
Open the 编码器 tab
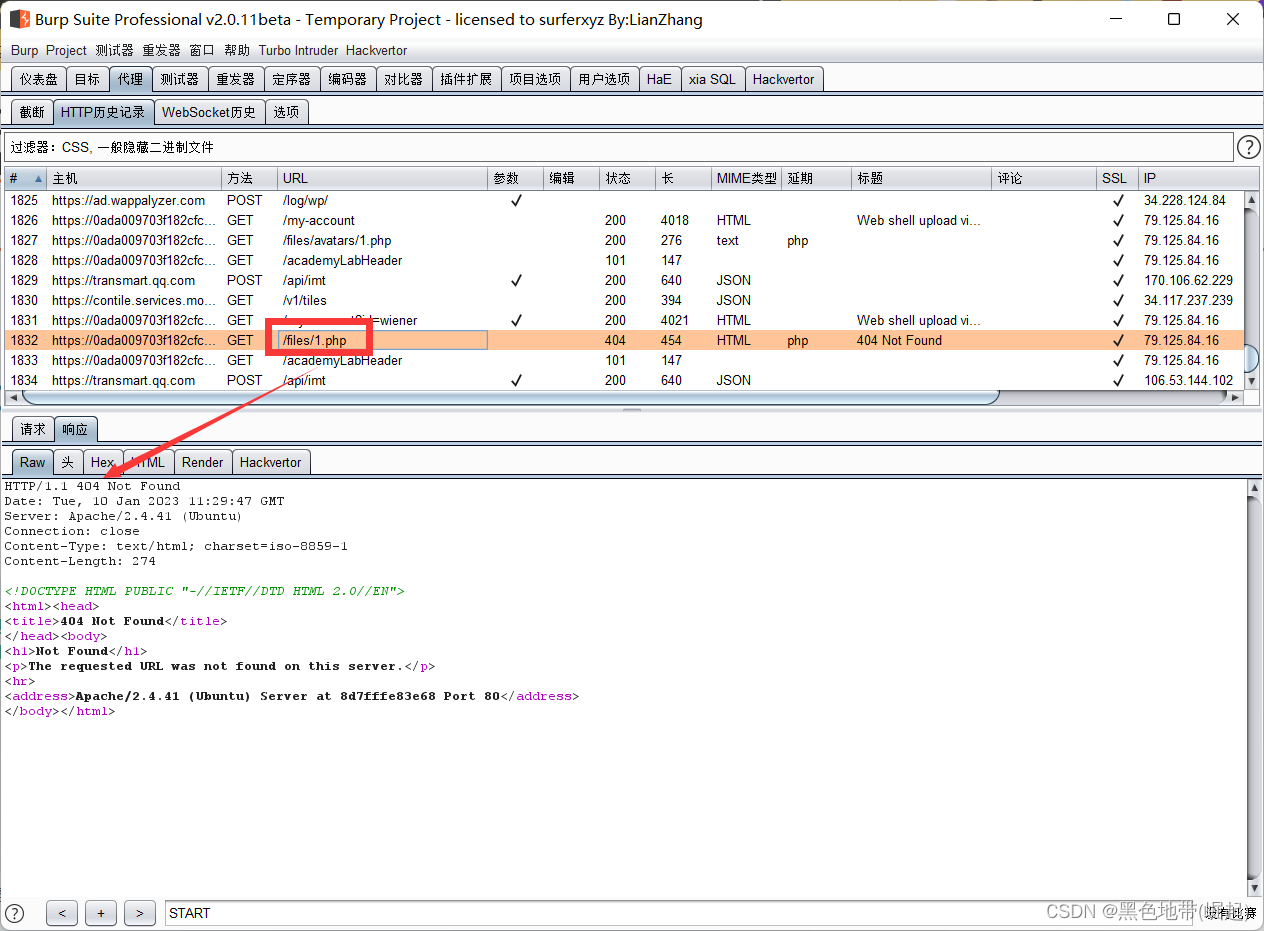[347, 79]
